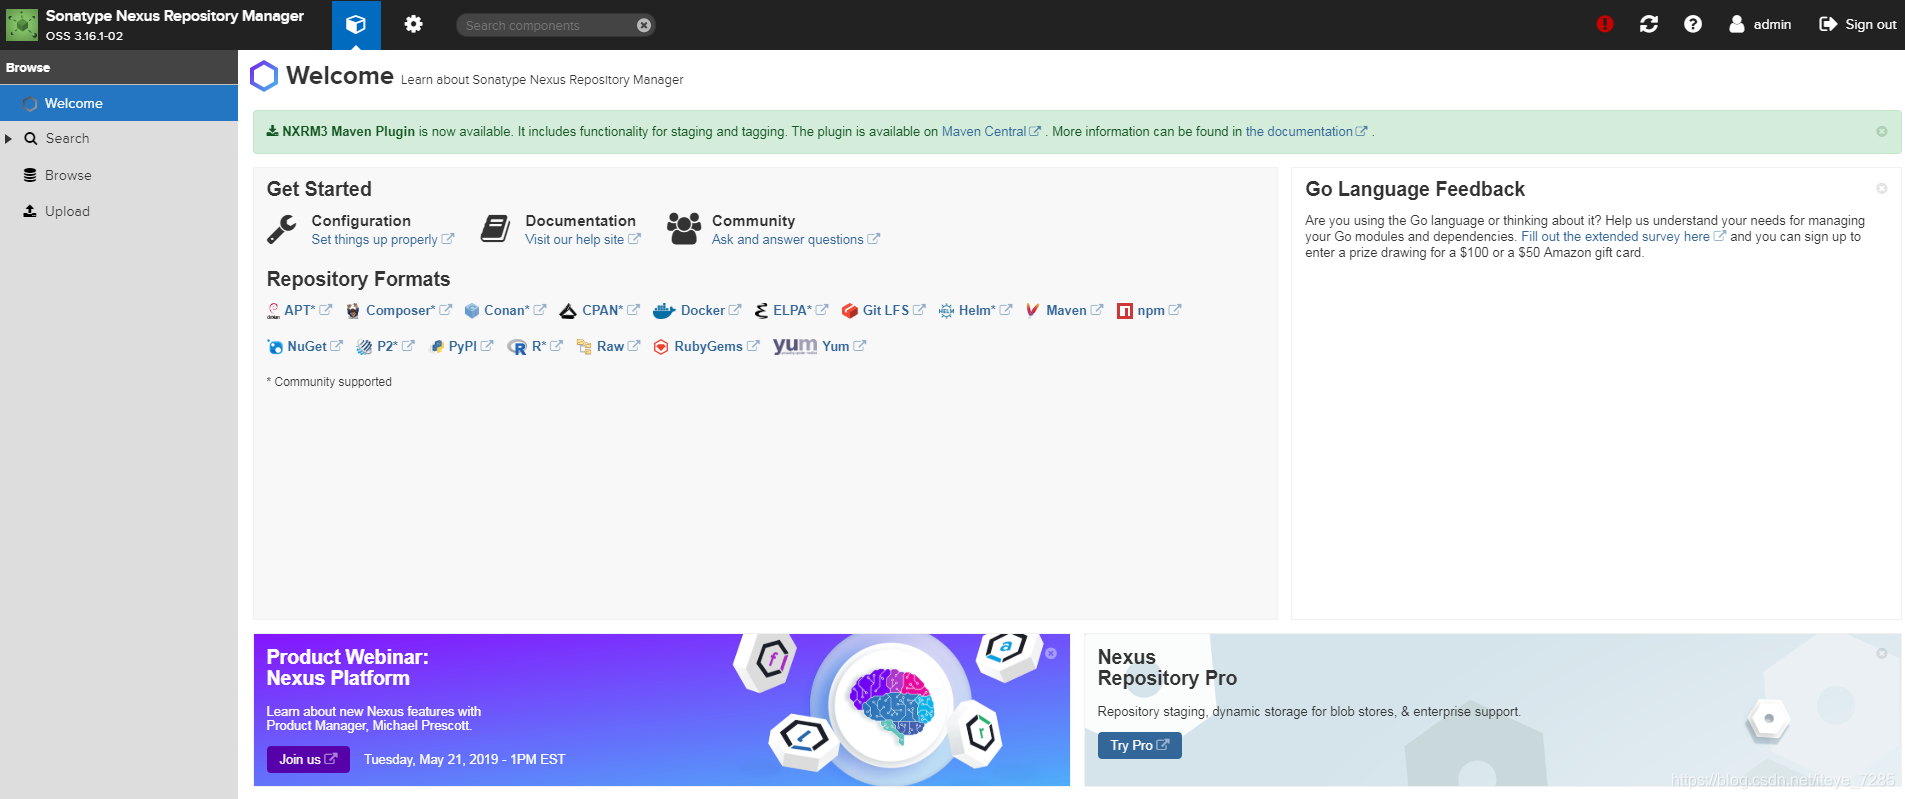Click the Helm wheel icon
The height and width of the screenshot is (799, 1905).
[x=946, y=311]
